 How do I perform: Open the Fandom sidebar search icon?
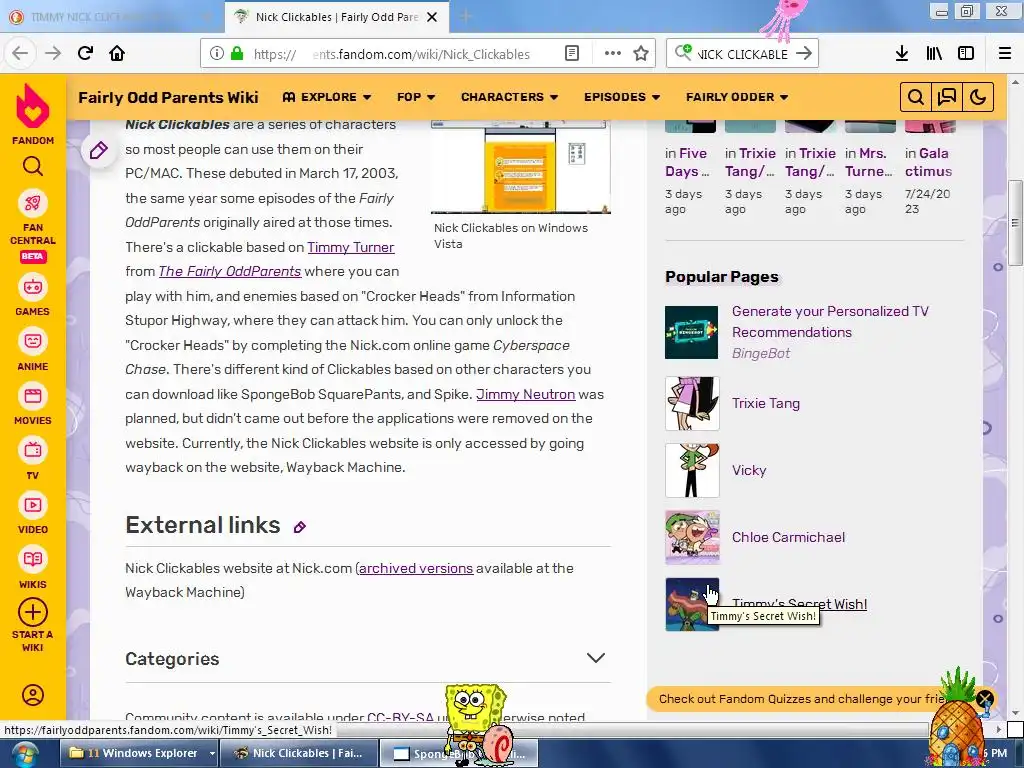33,167
